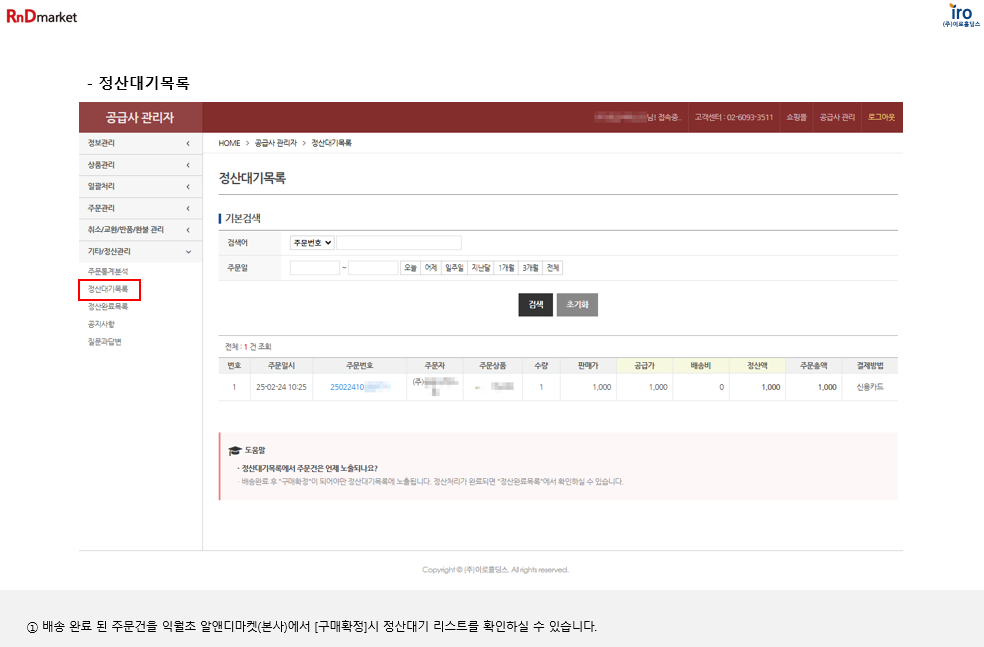Open the 주문번호 search type dropdown

(312, 242)
